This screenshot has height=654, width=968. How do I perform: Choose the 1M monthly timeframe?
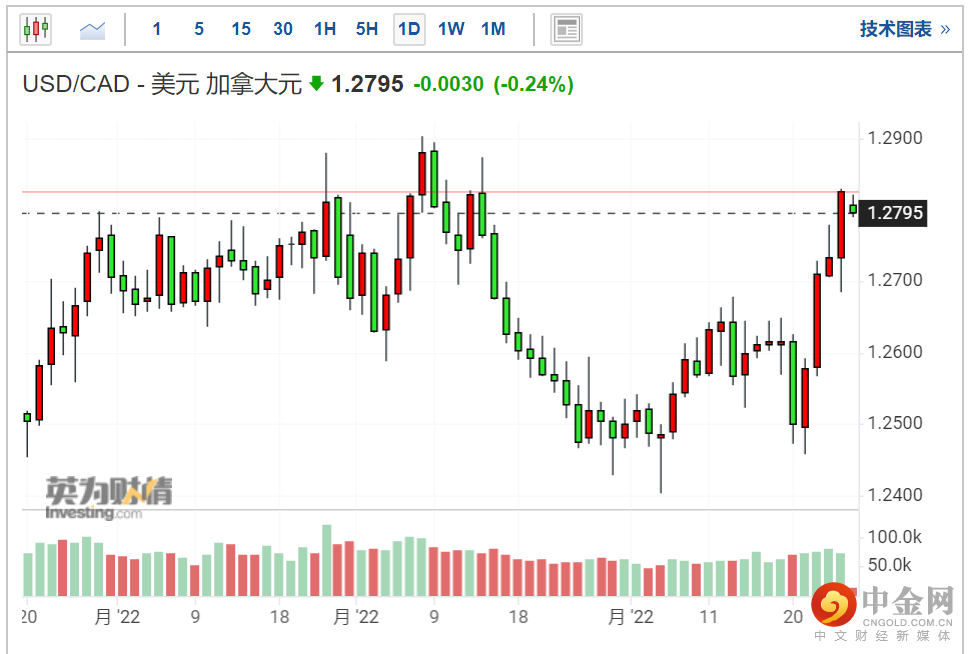pos(493,29)
